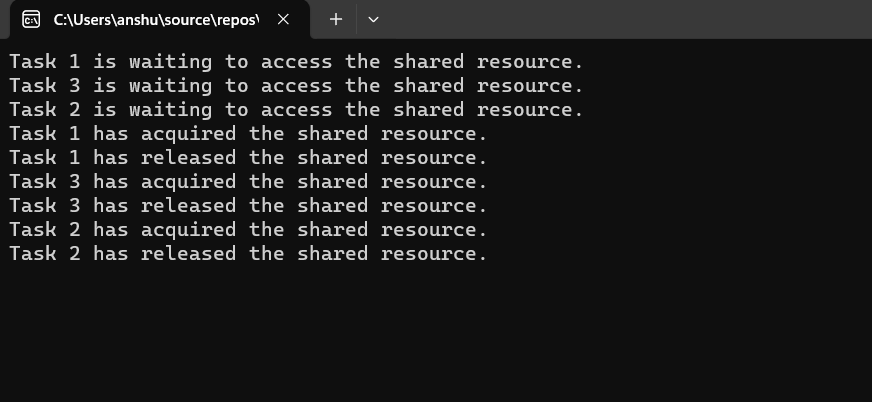
Task: Click the 'Task 3 has released' line
Action: pyautogui.click(x=248, y=205)
